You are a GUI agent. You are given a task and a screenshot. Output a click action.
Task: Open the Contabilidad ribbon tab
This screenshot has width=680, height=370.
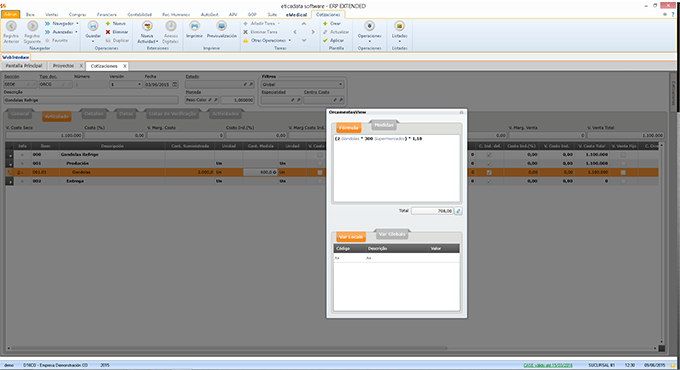[139, 14]
